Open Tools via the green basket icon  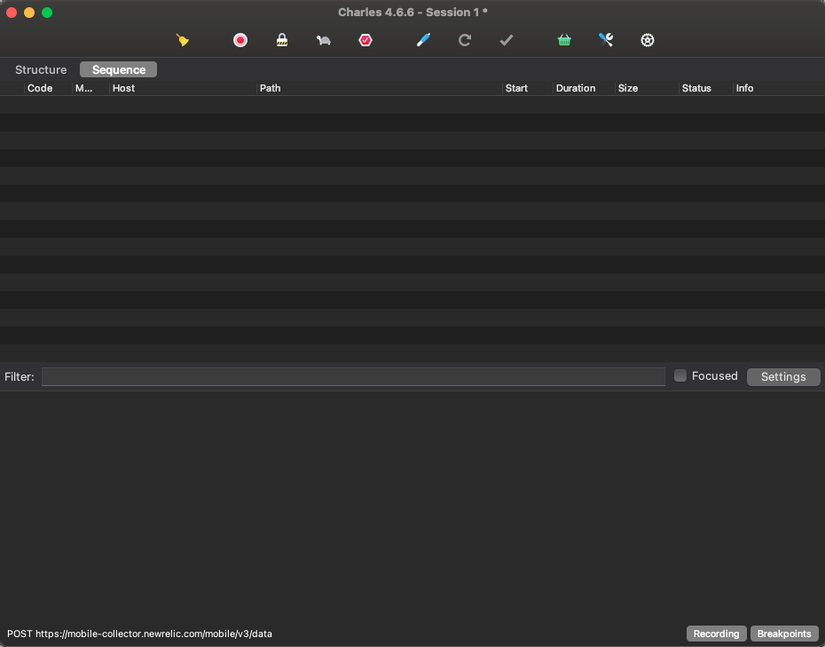coord(564,40)
